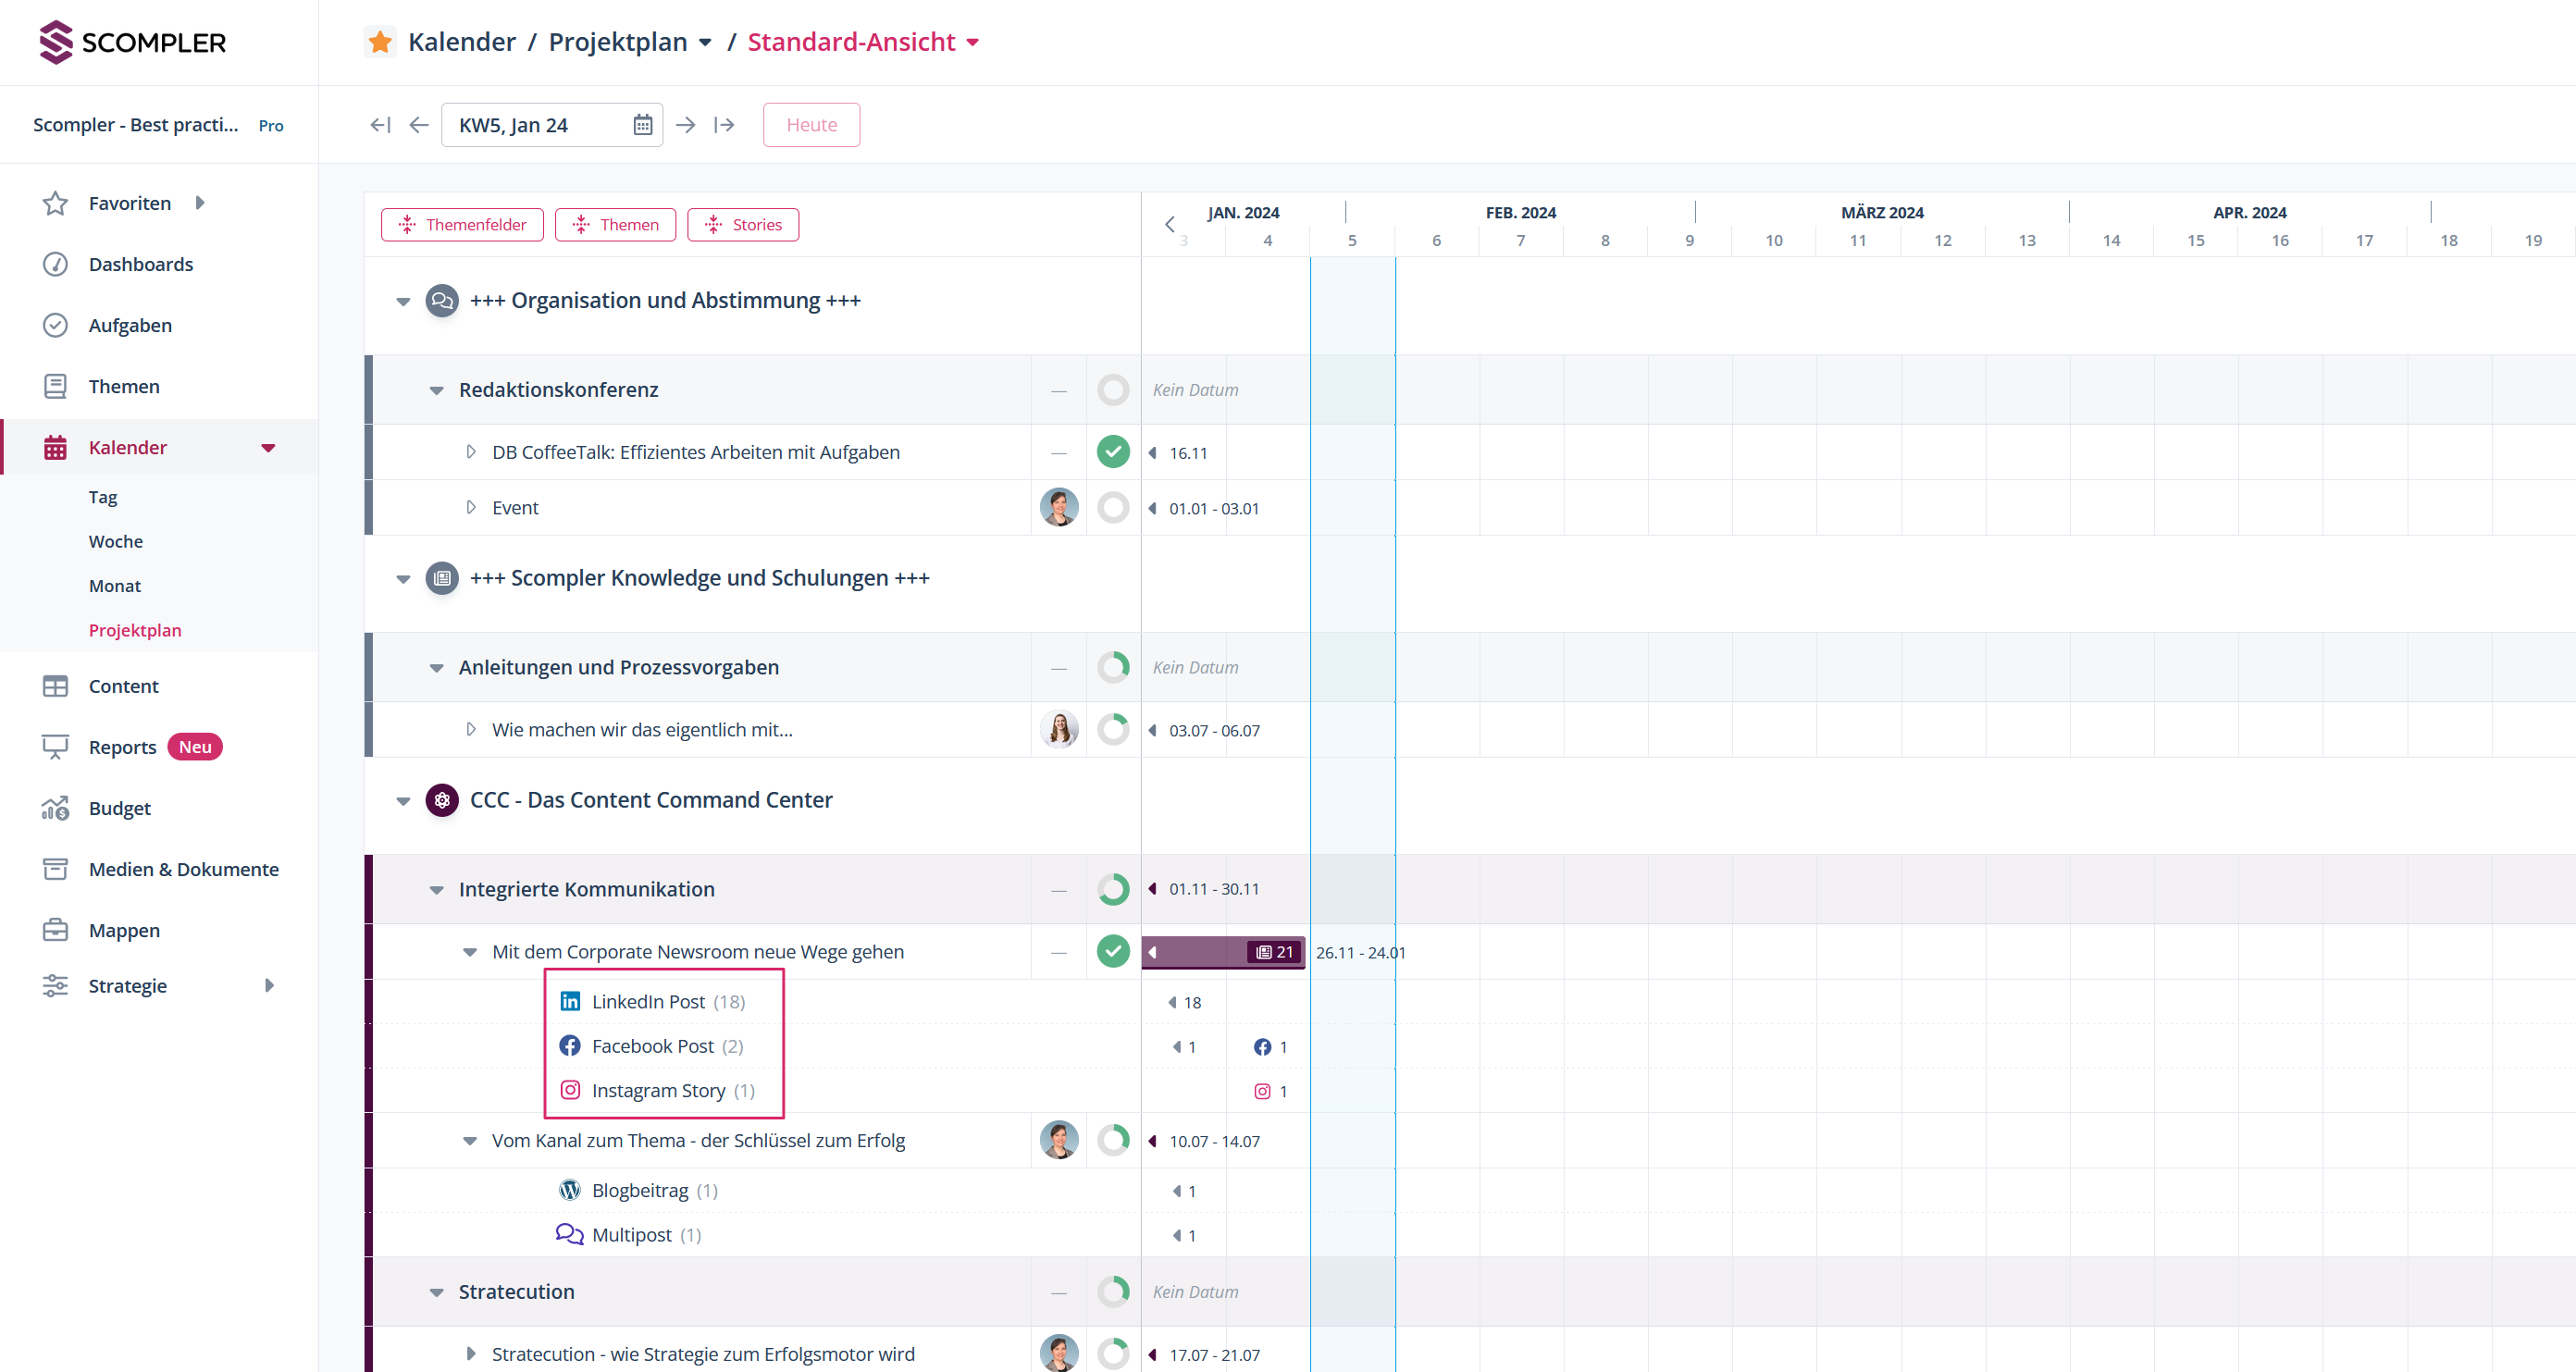Toggle completed status of DB CoffeeTalk
The image size is (2576, 1372).
tap(1113, 452)
